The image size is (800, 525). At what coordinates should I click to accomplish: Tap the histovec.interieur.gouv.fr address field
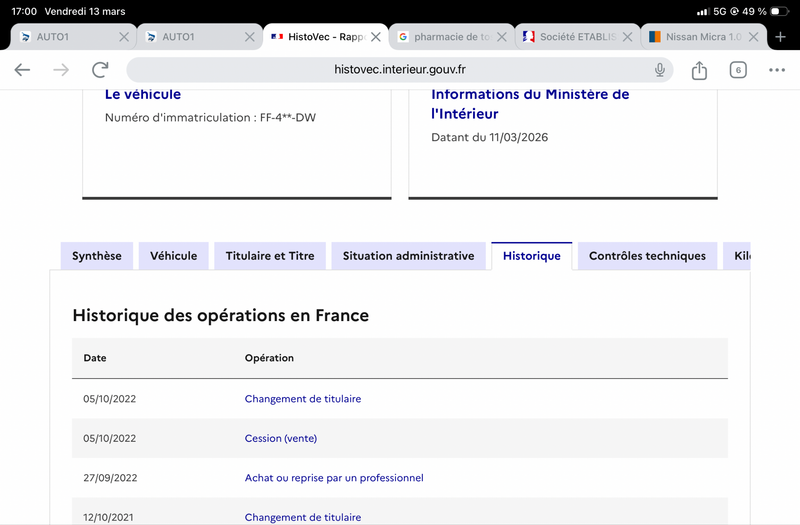pos(400,70)
